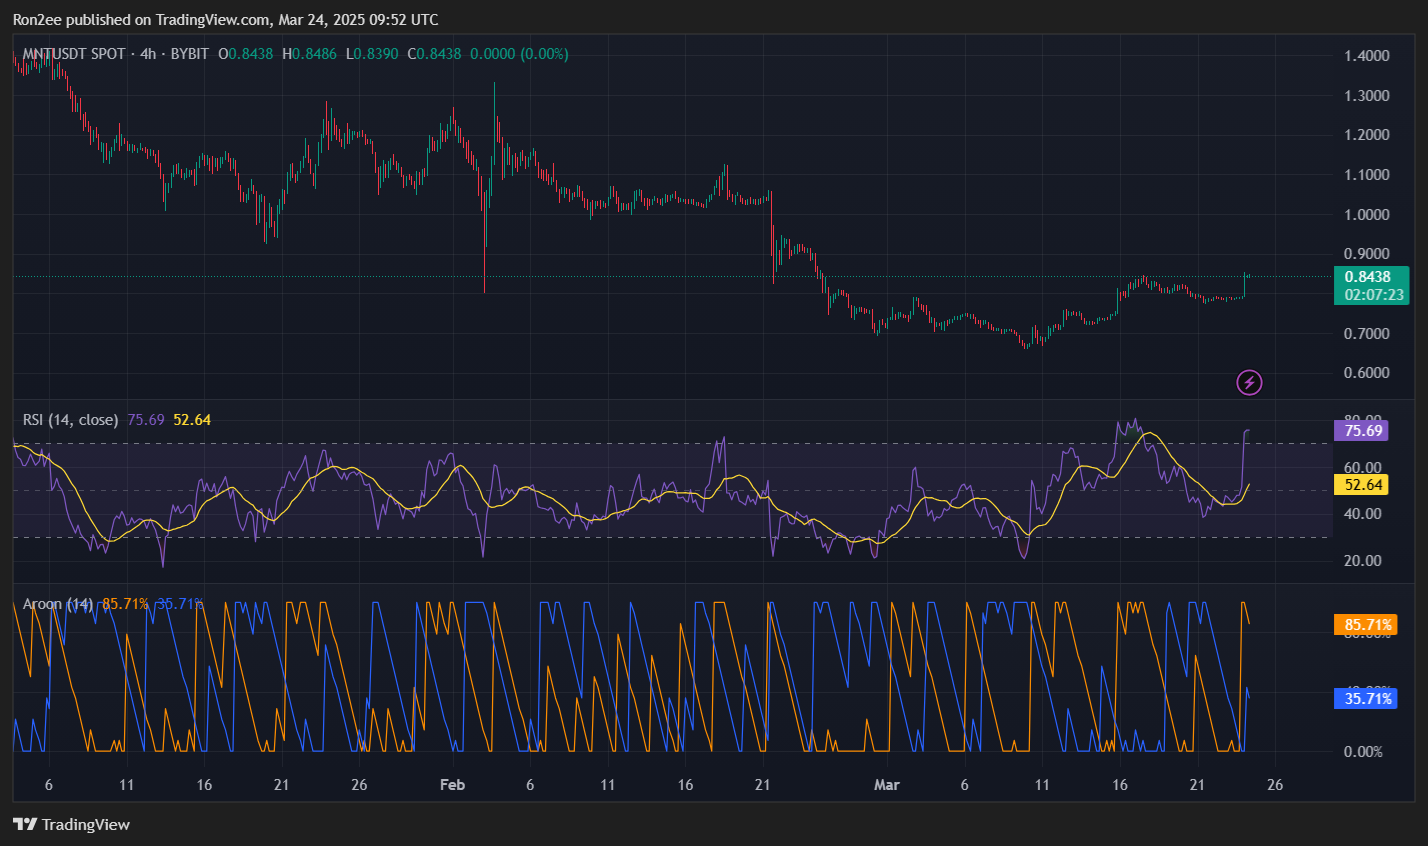
Task: Open the 4h timeframe label
Action: 148,54
